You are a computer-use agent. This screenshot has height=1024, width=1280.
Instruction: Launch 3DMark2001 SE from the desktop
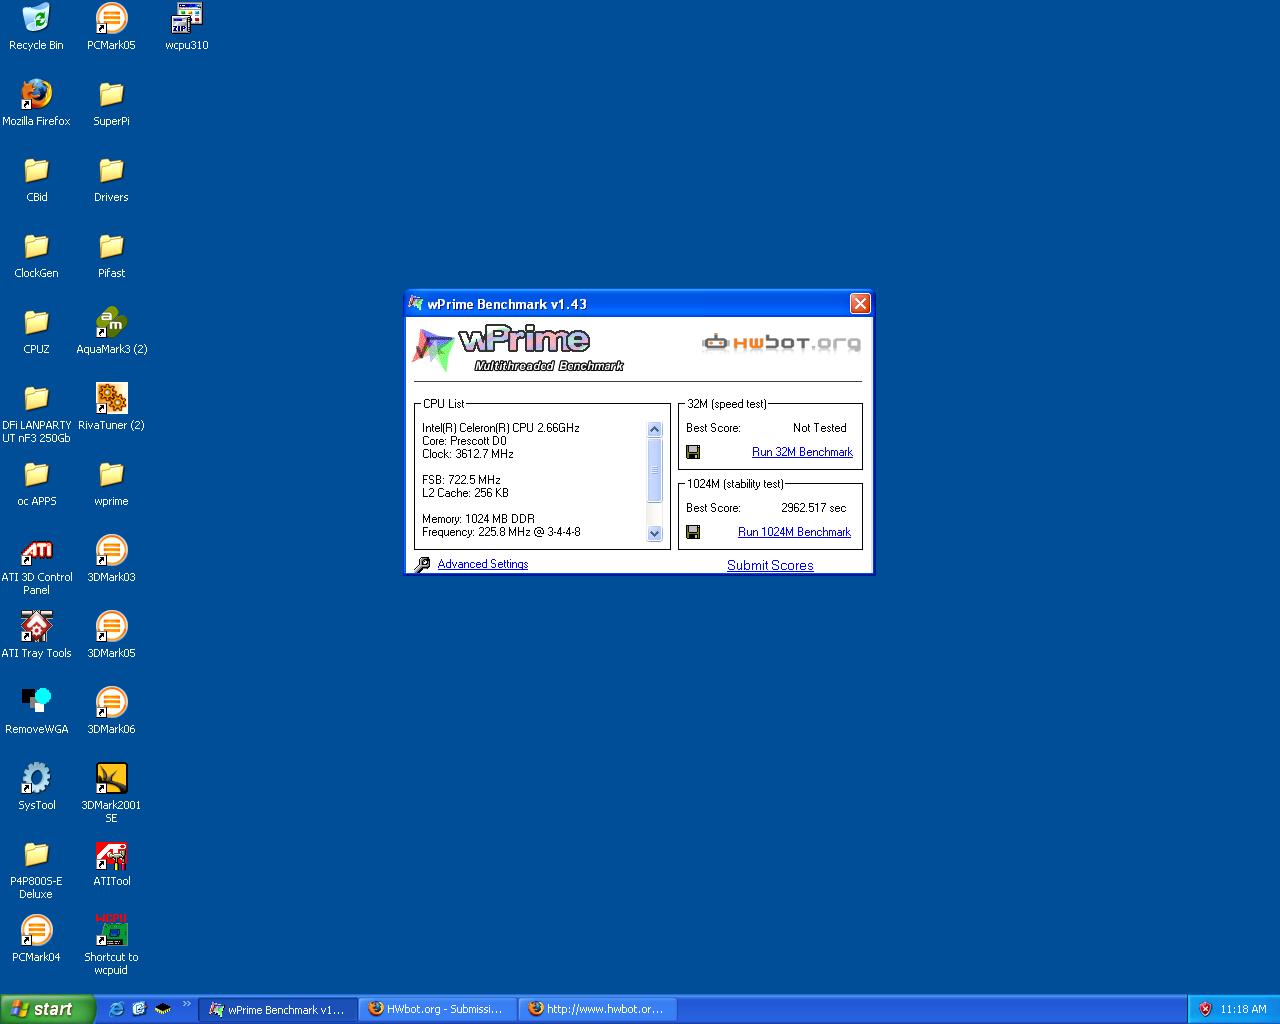(x=111, y=794)
